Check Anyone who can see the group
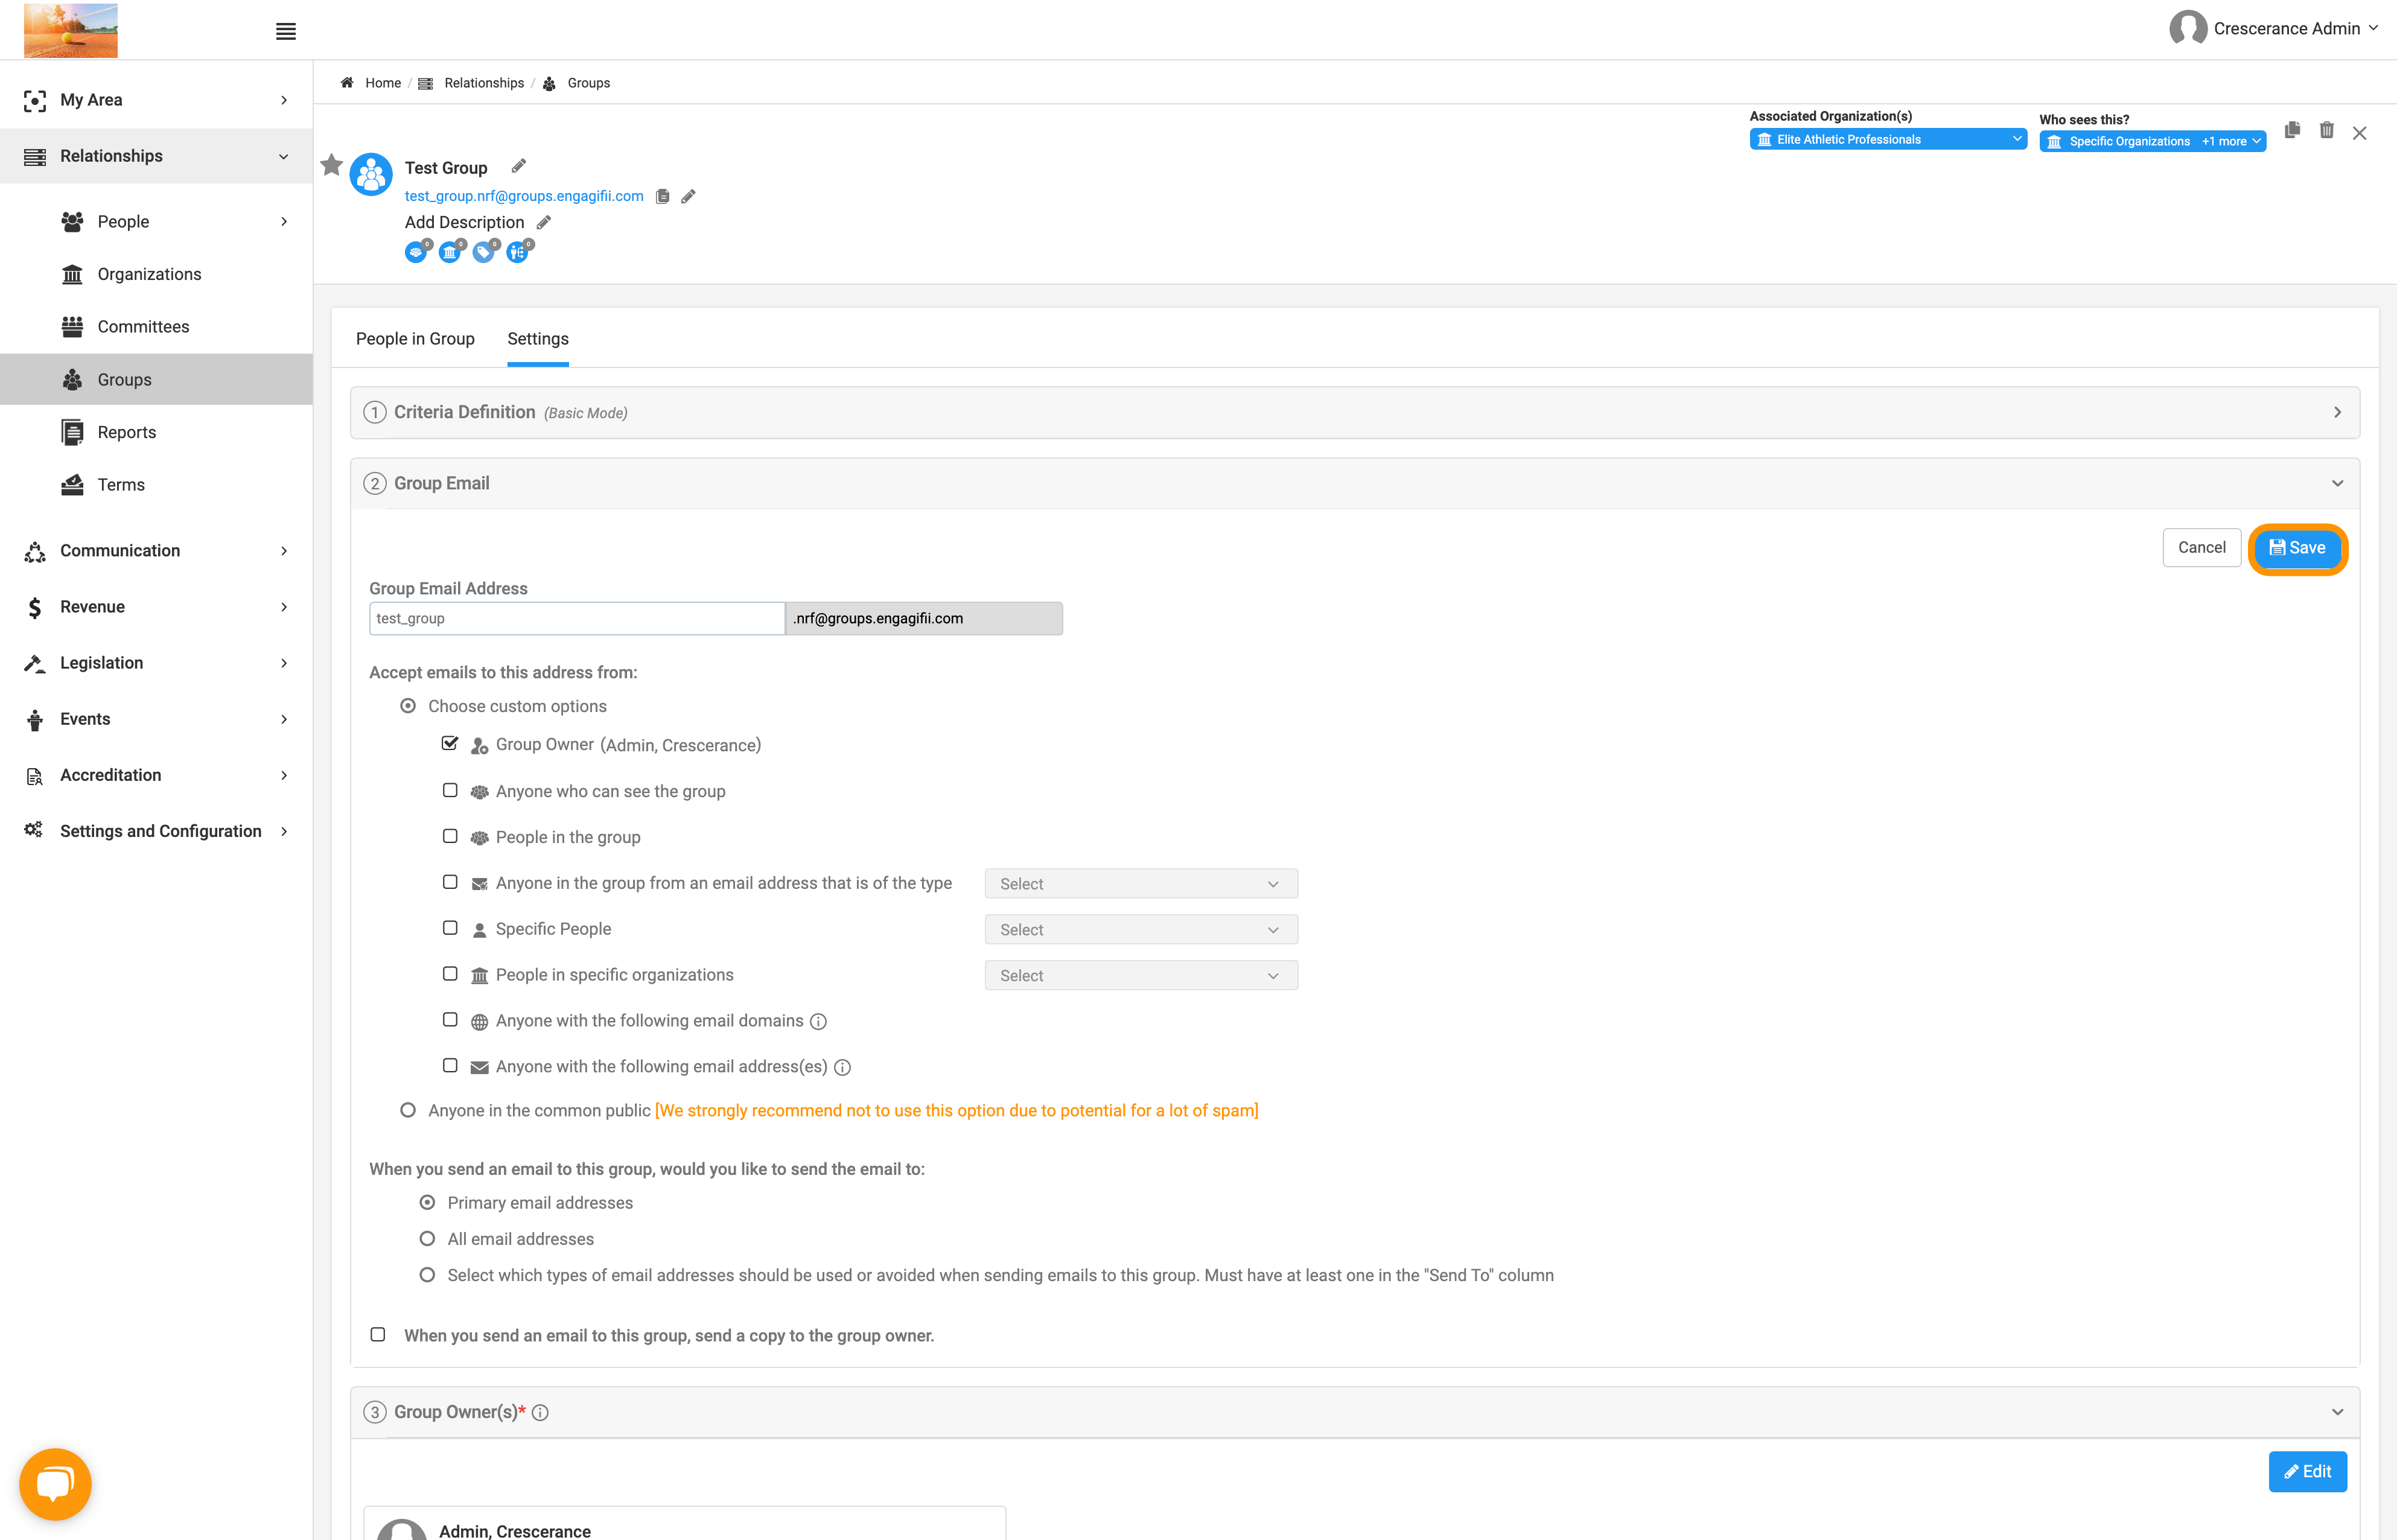 [450, 790]
